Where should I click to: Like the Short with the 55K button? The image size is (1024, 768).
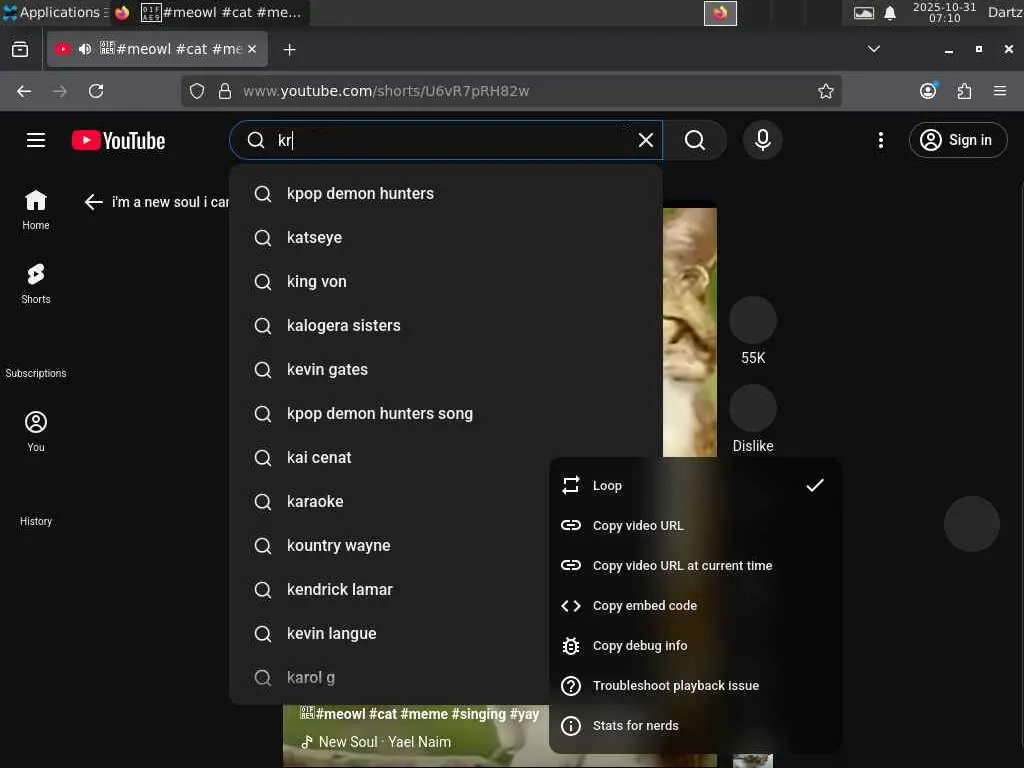753,320
